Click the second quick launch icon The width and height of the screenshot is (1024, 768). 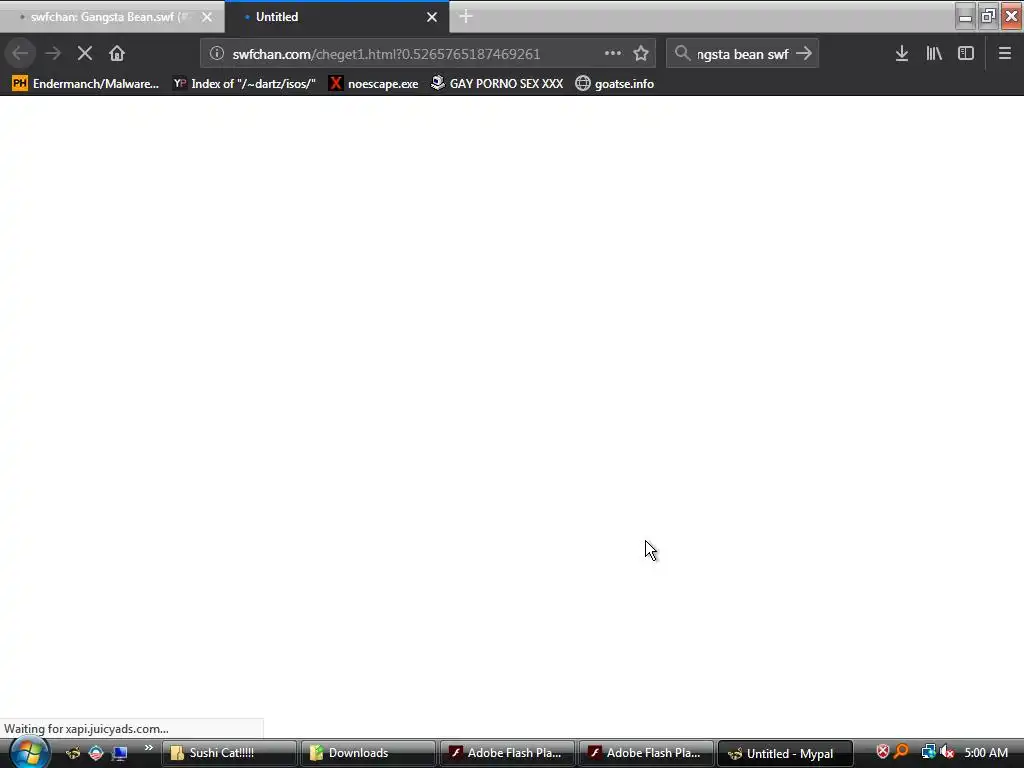pos(96,754)
